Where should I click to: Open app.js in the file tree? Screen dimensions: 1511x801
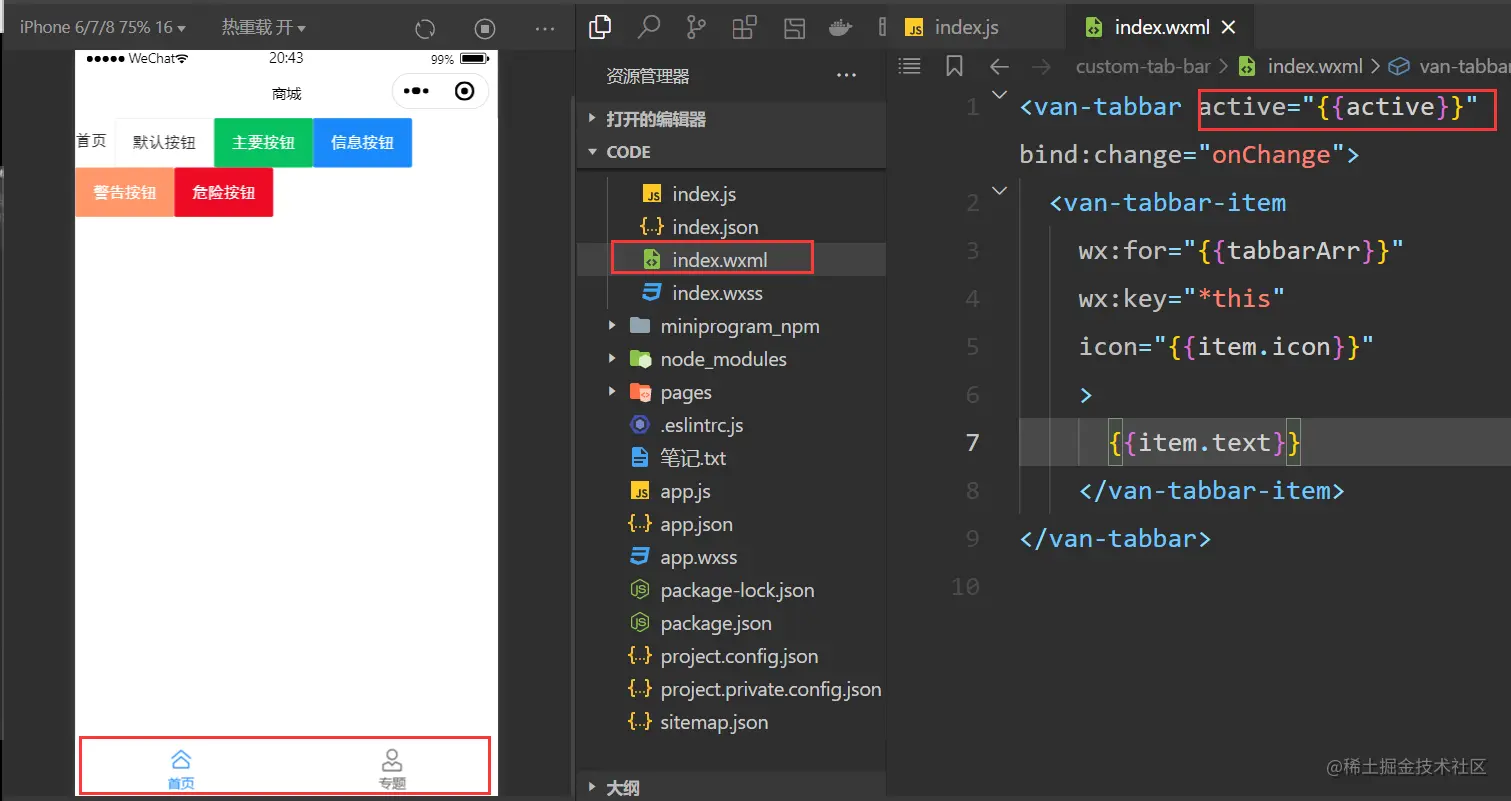tap(731, 491)
